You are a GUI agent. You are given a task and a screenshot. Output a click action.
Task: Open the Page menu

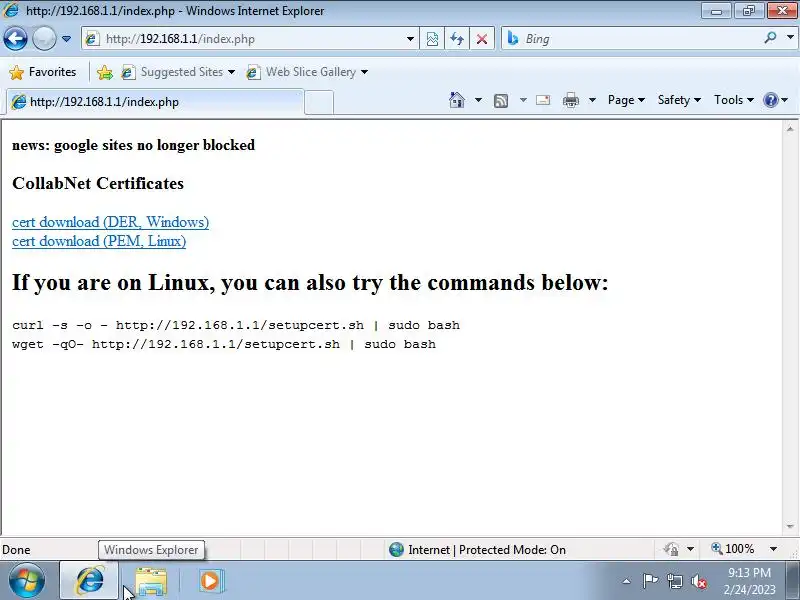(x=626, y=100)
